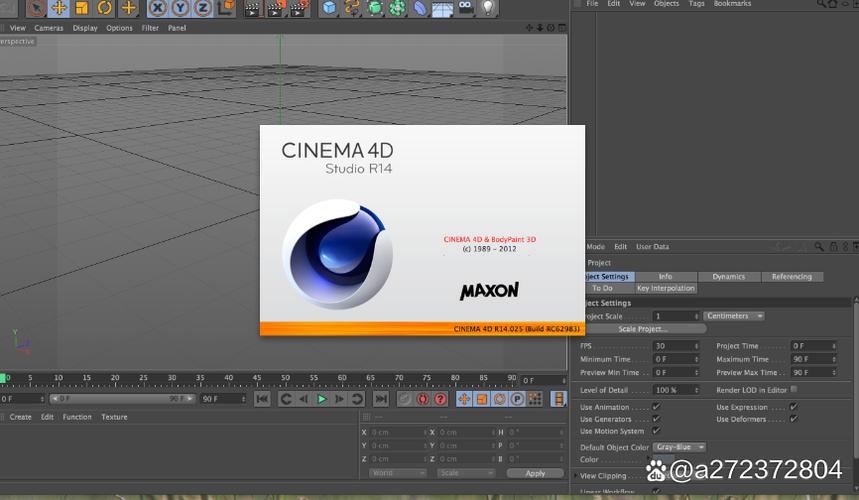Open the spline pen tools icon
This screenshot has height=500, width=859.
tap(352, 8)
